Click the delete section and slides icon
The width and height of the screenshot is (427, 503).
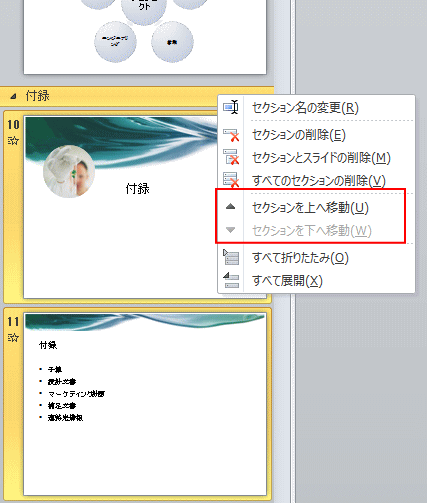(231, 157)
